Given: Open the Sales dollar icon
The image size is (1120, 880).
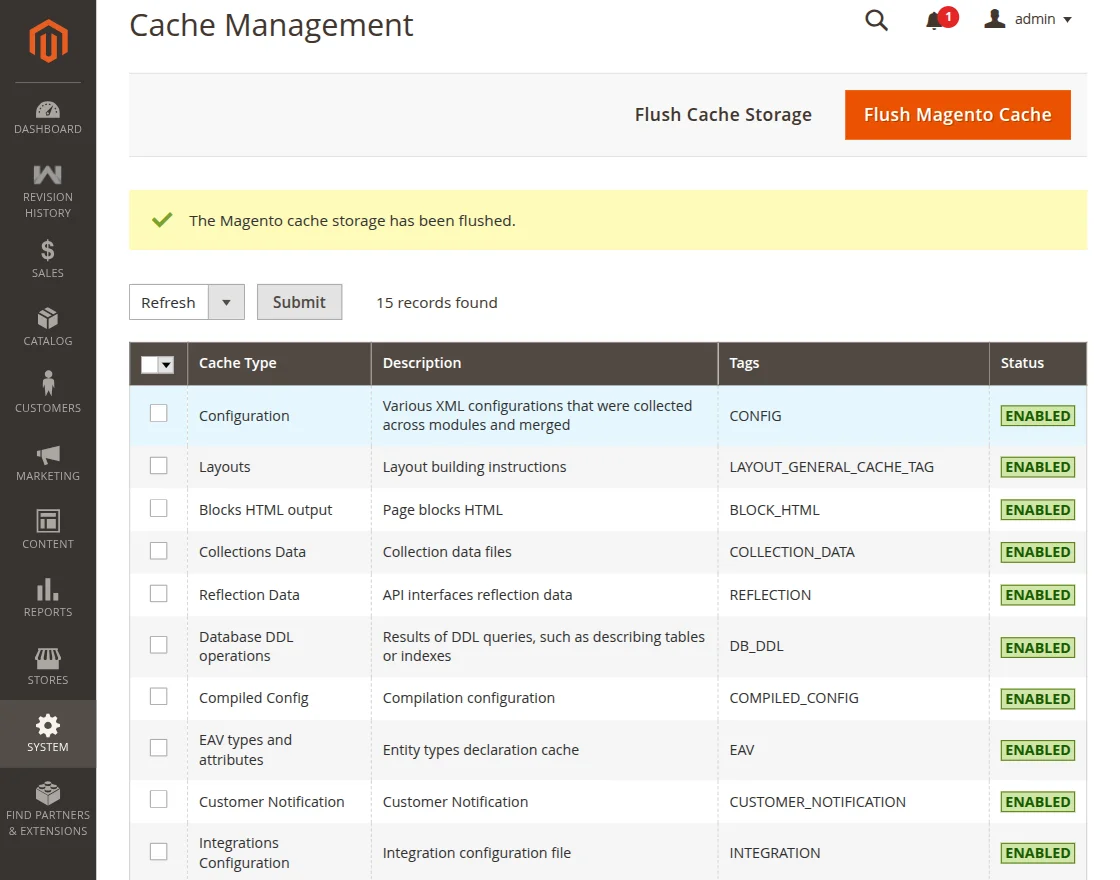Looking at the screenshot, I should click(x=48, y=250).
